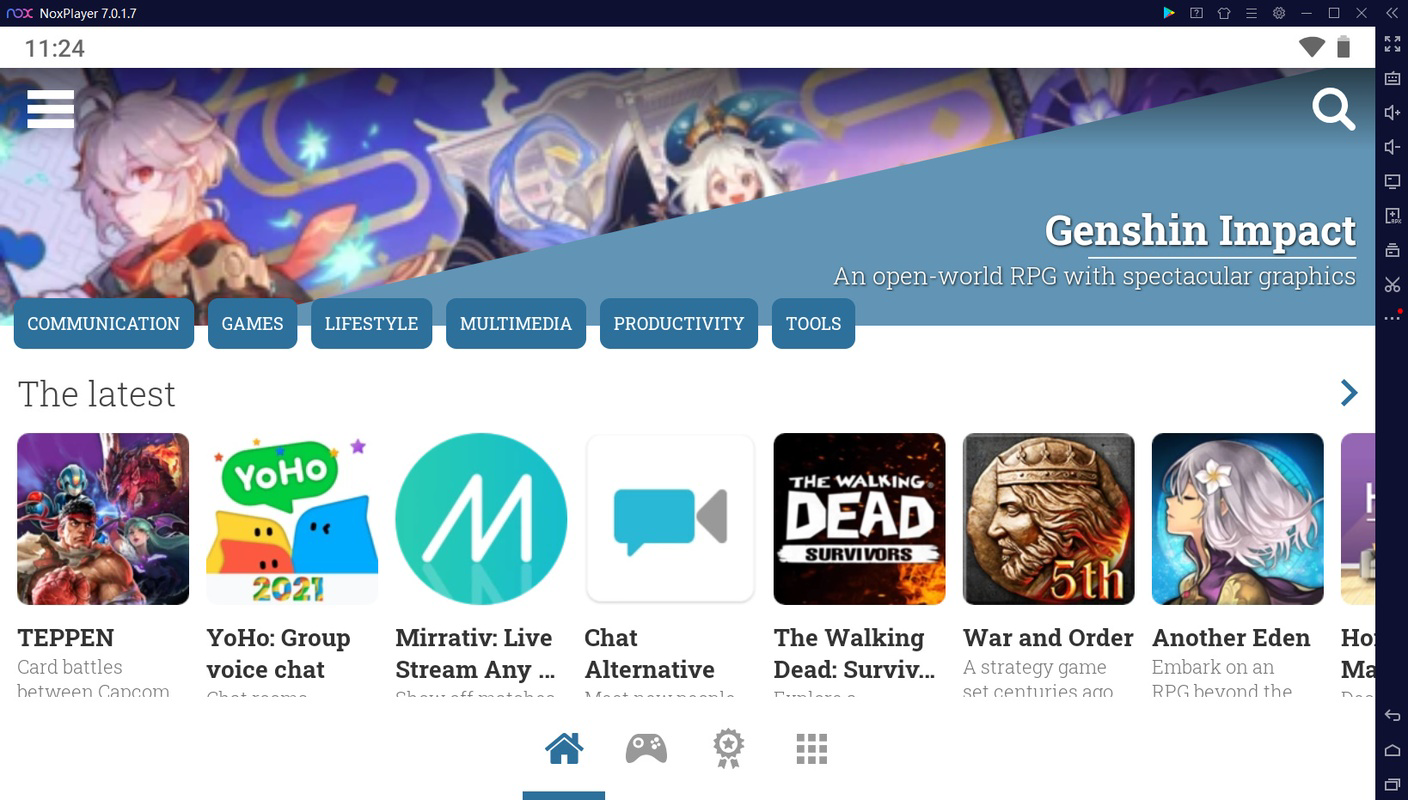1408x800 pixels.
Task: Select the MULTIMEDIA category button
Action: [516, 324]
